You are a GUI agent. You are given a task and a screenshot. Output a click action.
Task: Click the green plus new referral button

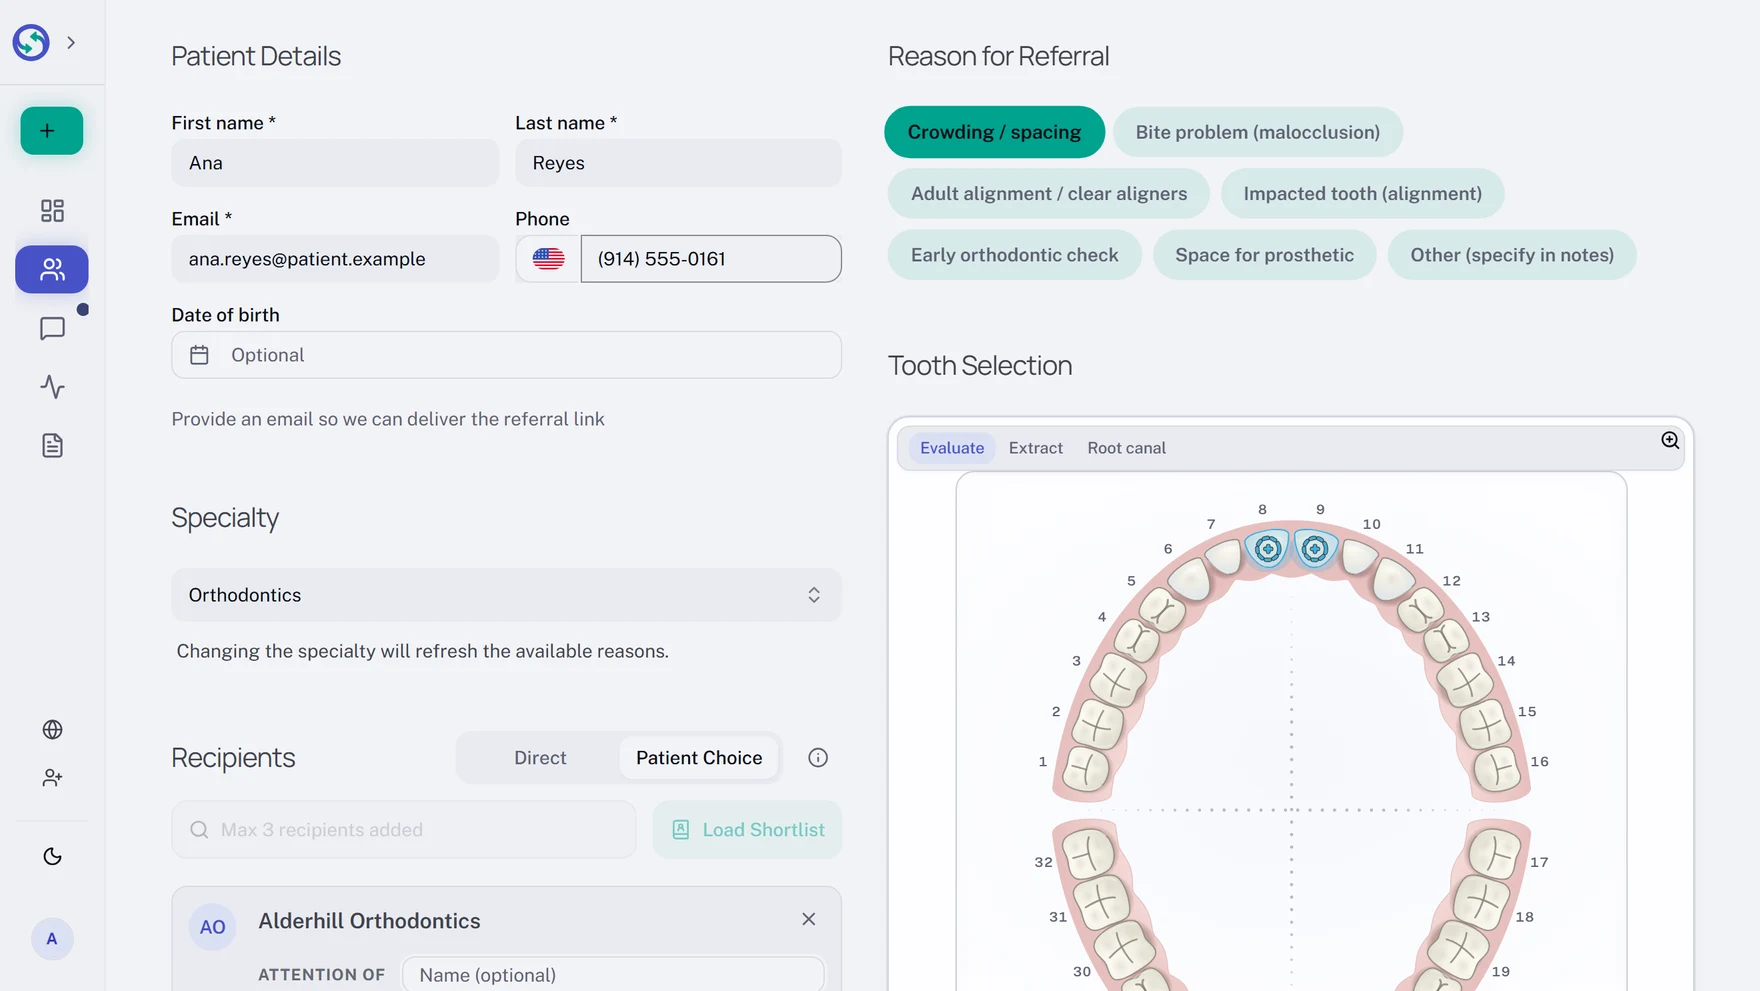click(51, 131)
